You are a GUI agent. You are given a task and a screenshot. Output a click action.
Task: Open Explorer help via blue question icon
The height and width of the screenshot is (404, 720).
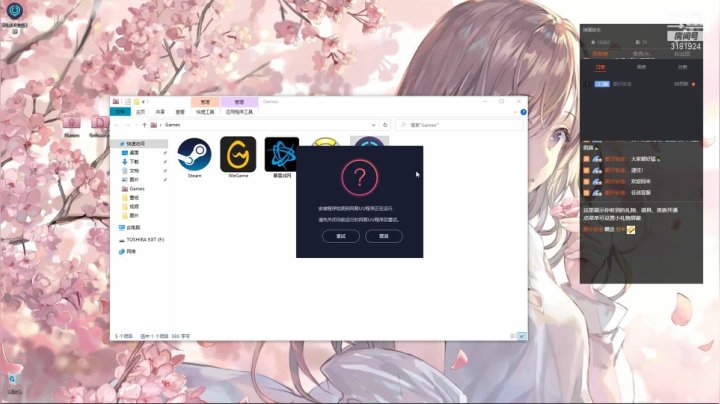(523, 112)
